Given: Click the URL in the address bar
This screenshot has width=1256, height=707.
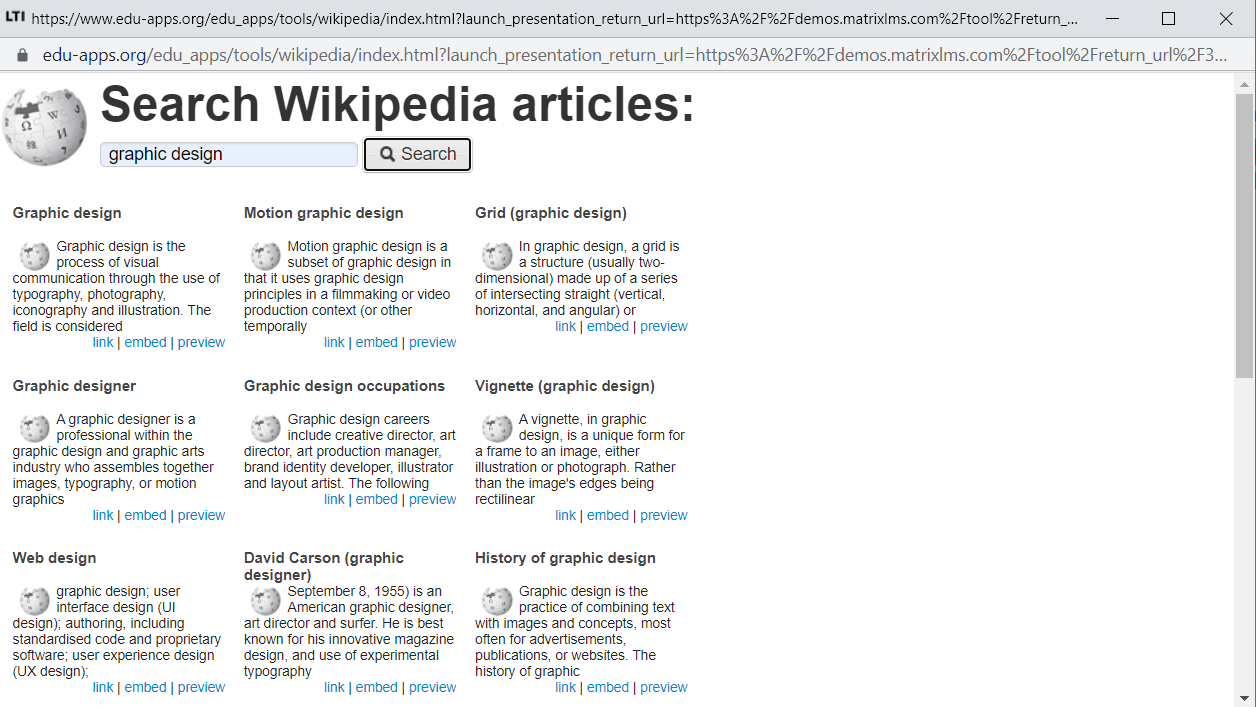Looking at the screenshot, I should pyautogui.click(x=635, y=55).
